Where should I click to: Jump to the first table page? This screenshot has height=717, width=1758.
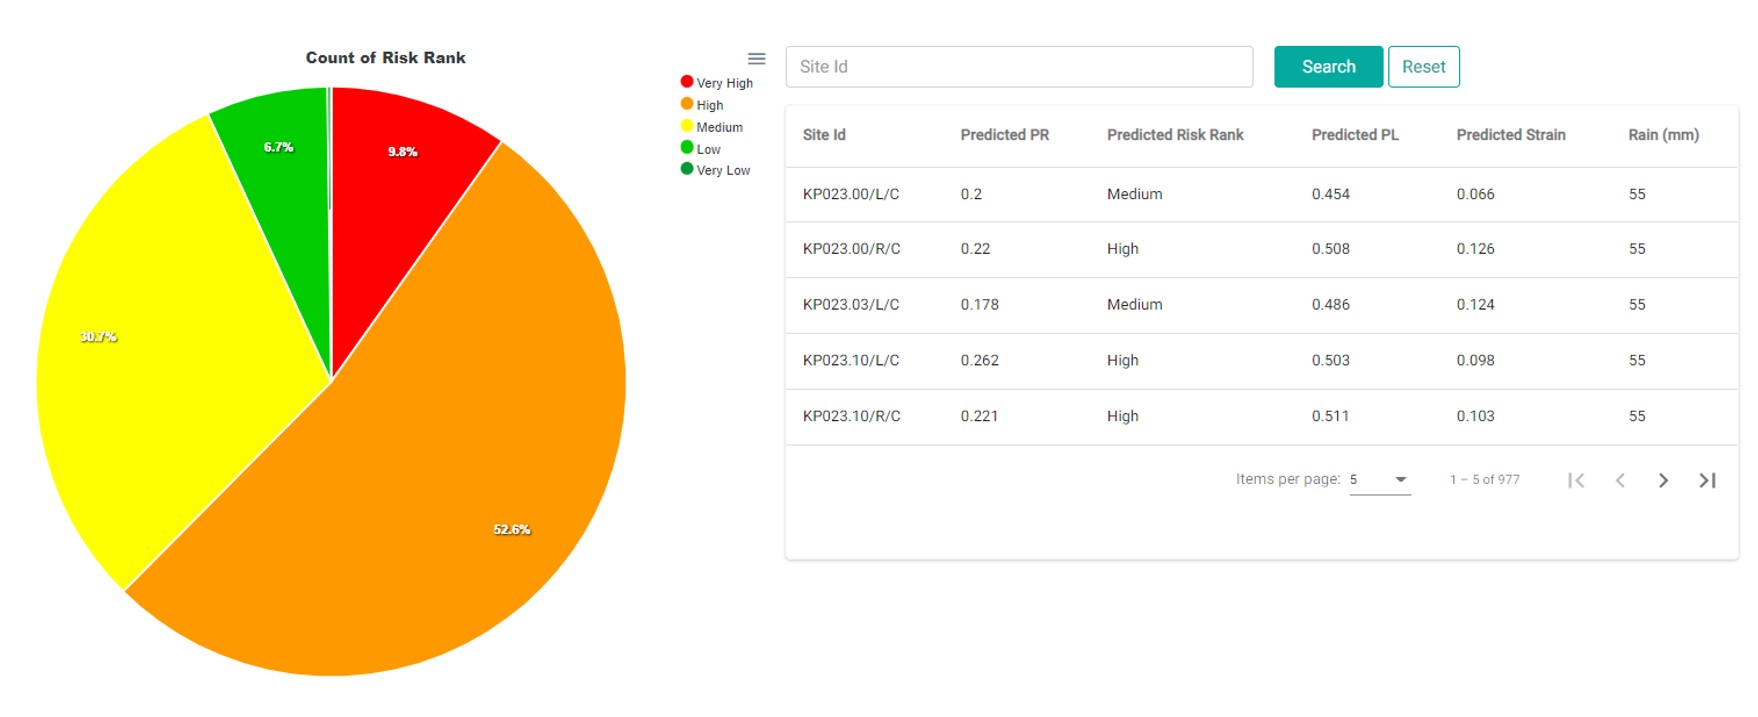pos(1576,481)
